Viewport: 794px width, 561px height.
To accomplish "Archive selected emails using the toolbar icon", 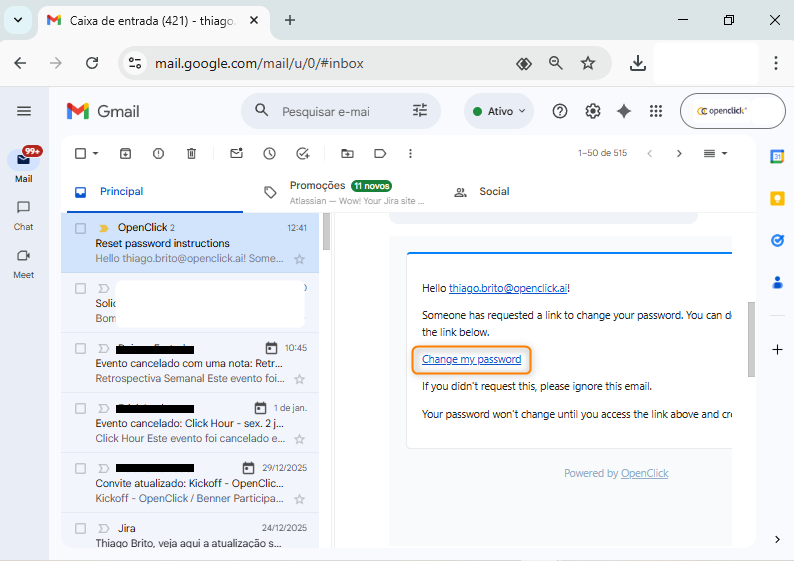I will click(x=125, y=153).
